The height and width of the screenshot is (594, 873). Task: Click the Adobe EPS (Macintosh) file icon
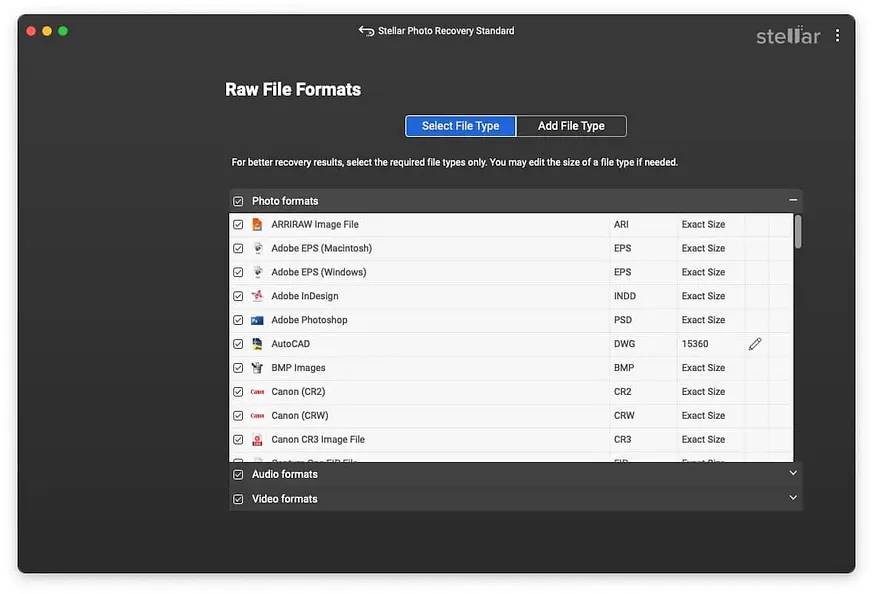pos(257,248)
